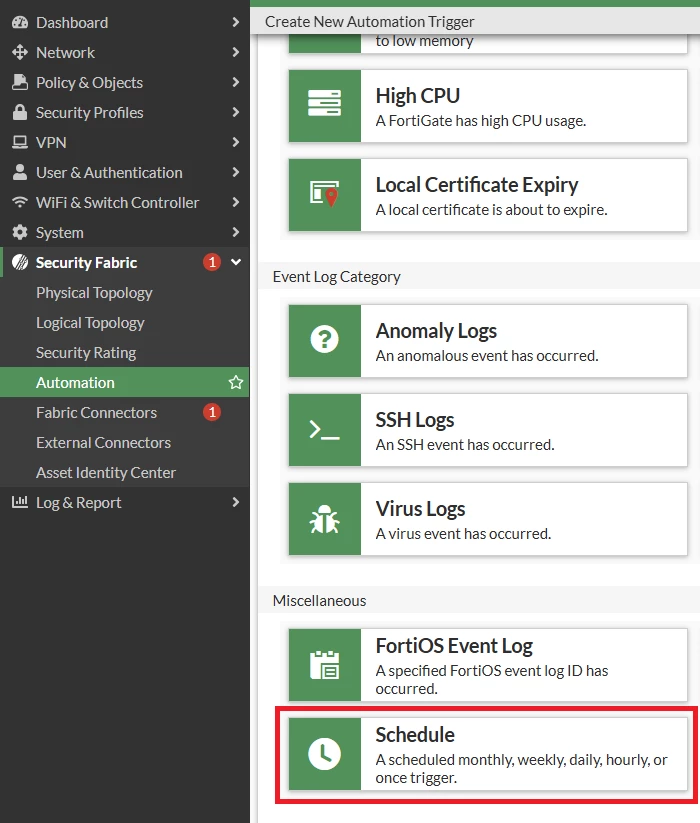
Task: Choose the High CPU trigger
Action: click(488, 106)
